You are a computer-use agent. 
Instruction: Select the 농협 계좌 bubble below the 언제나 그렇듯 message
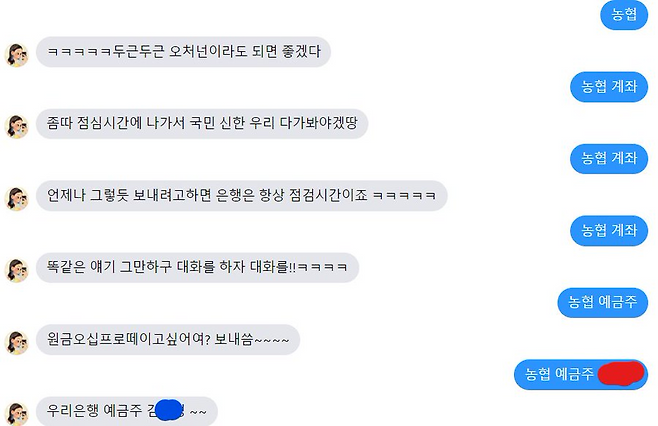coord(609,230)
